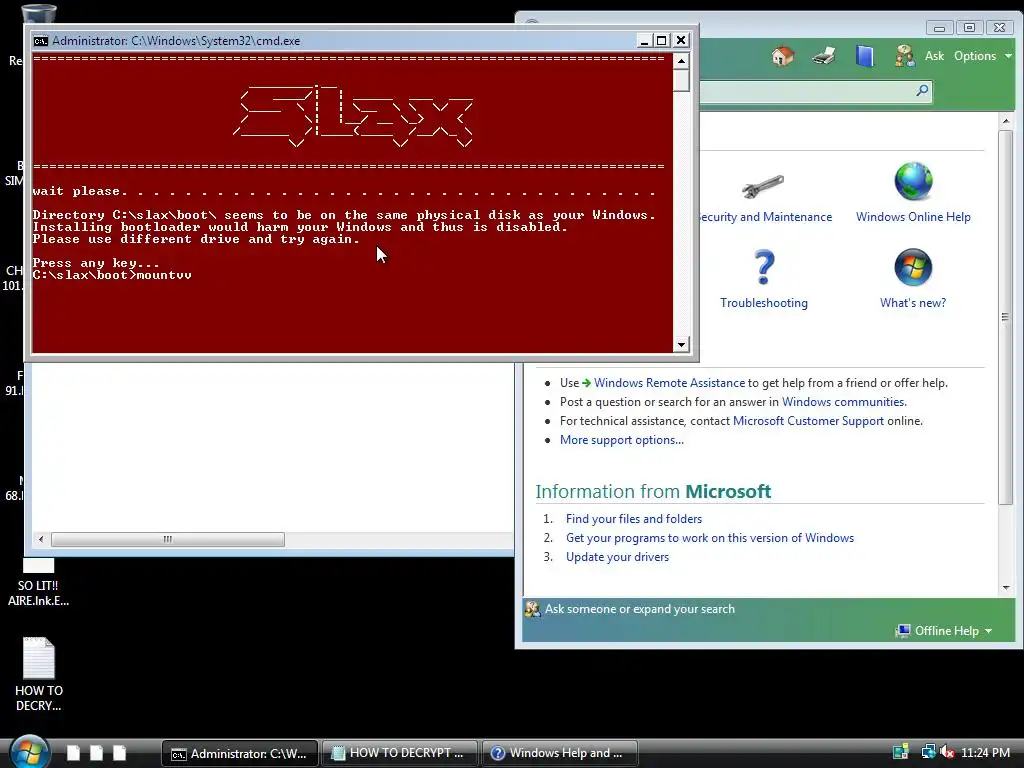Click the cmd window scroll up arrow
The height and width of the screenshot is (768, 1024).
[681, 61]
